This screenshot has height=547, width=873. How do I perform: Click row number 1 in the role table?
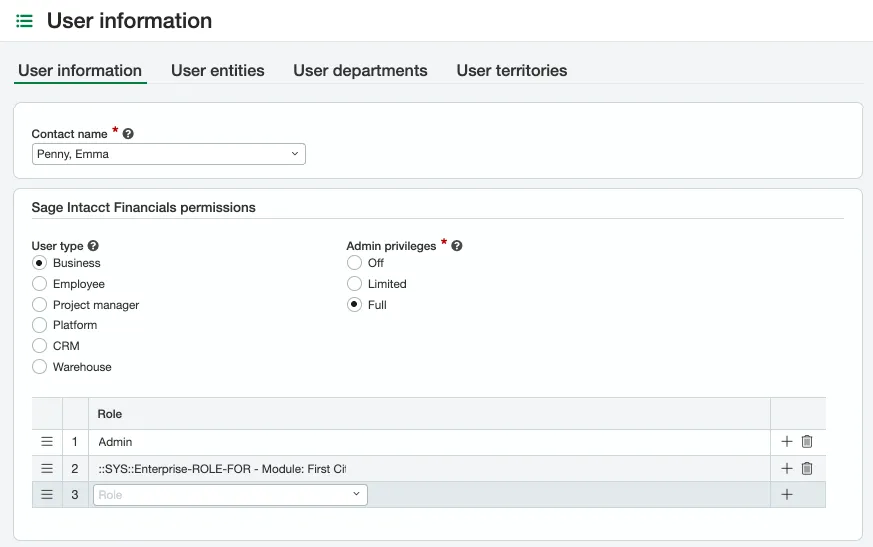75,442
